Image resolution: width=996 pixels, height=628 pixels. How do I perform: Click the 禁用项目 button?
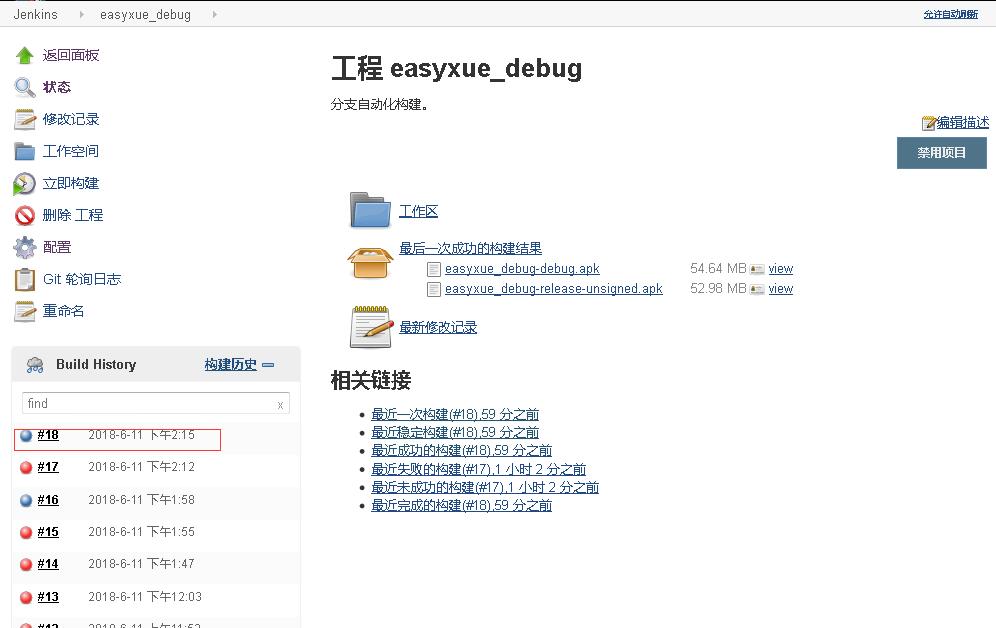click(x=942, y=153)
